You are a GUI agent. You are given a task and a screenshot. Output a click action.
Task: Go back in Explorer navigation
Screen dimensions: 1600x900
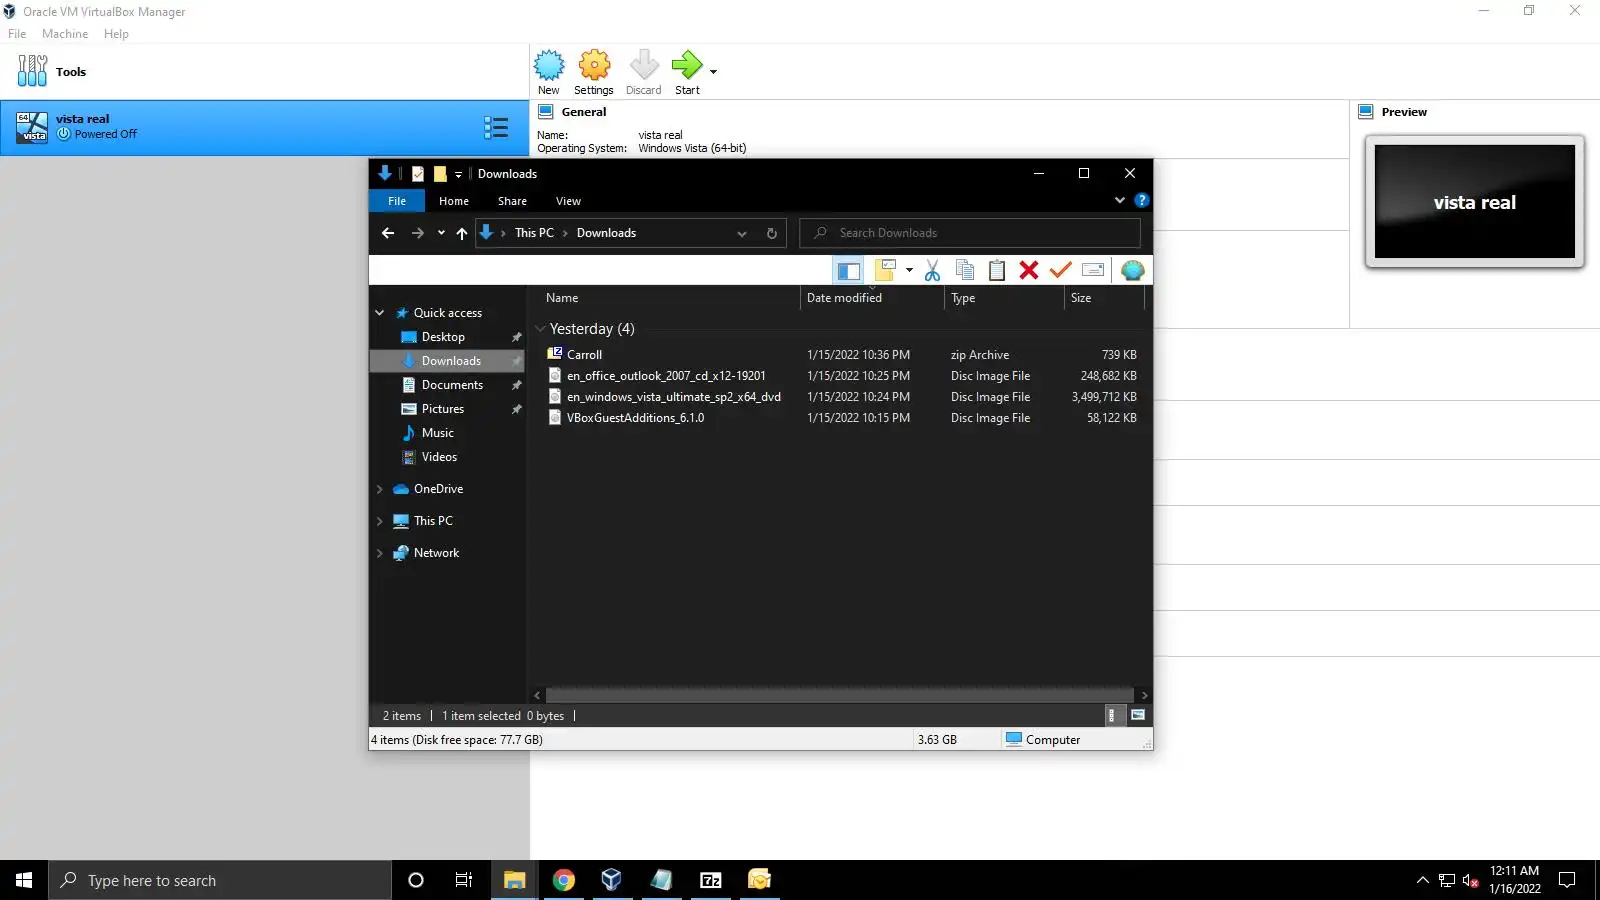click(x=388, y=233)
